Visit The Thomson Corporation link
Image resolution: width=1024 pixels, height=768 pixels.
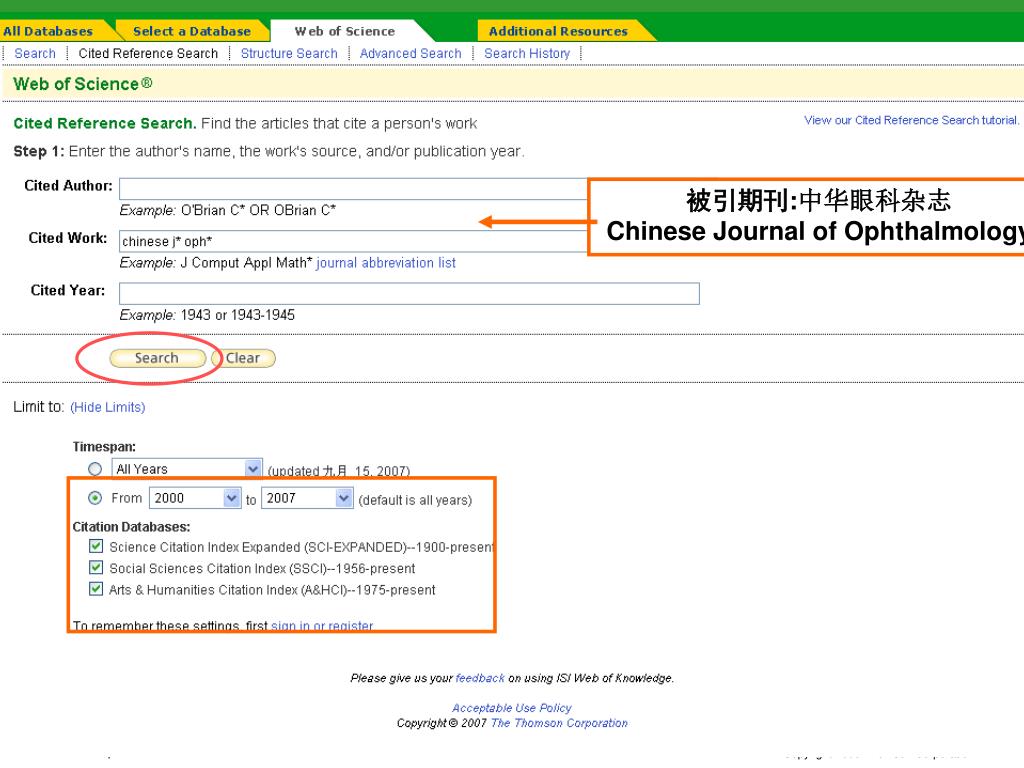(559, 723)
